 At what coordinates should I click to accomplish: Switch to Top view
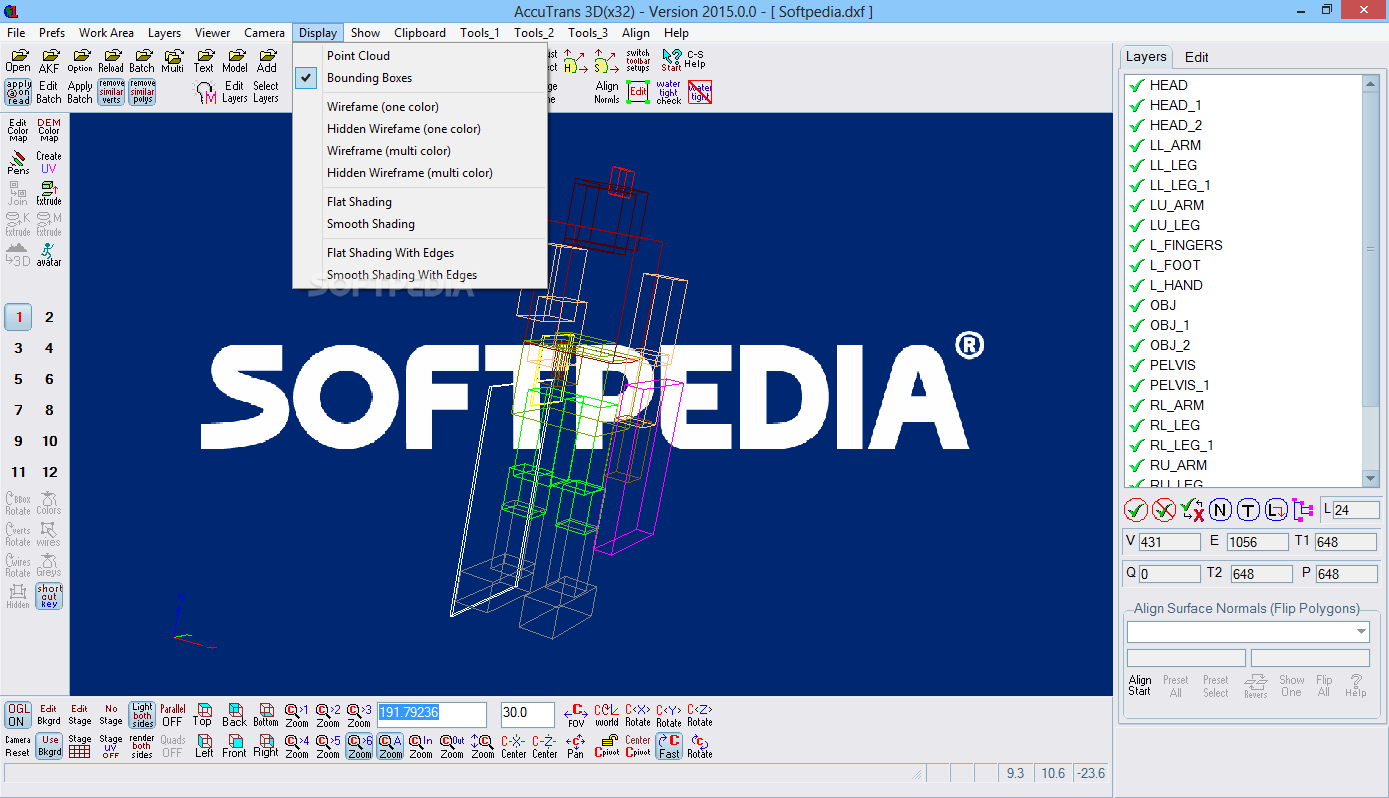(x=203, y=714)
